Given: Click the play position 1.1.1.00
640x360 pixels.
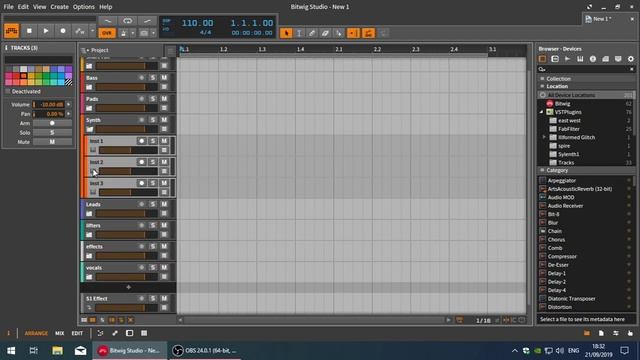Looking at the screenshot, I should [x=252, y=23].
